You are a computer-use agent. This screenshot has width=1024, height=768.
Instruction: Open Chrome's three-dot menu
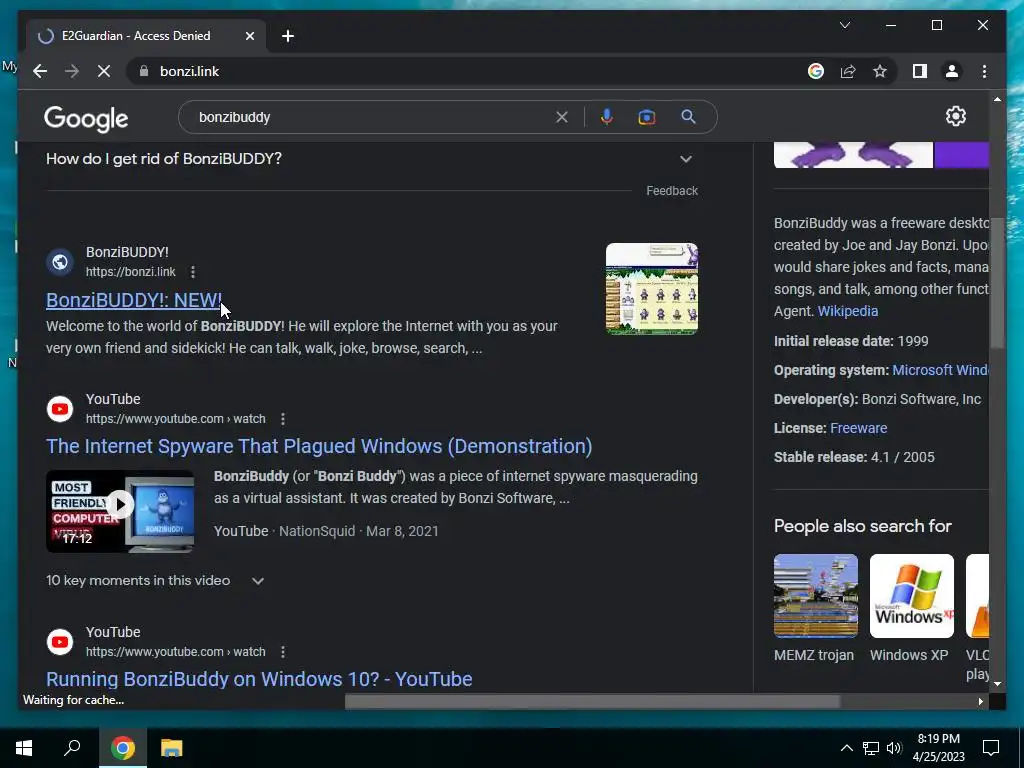984,71
